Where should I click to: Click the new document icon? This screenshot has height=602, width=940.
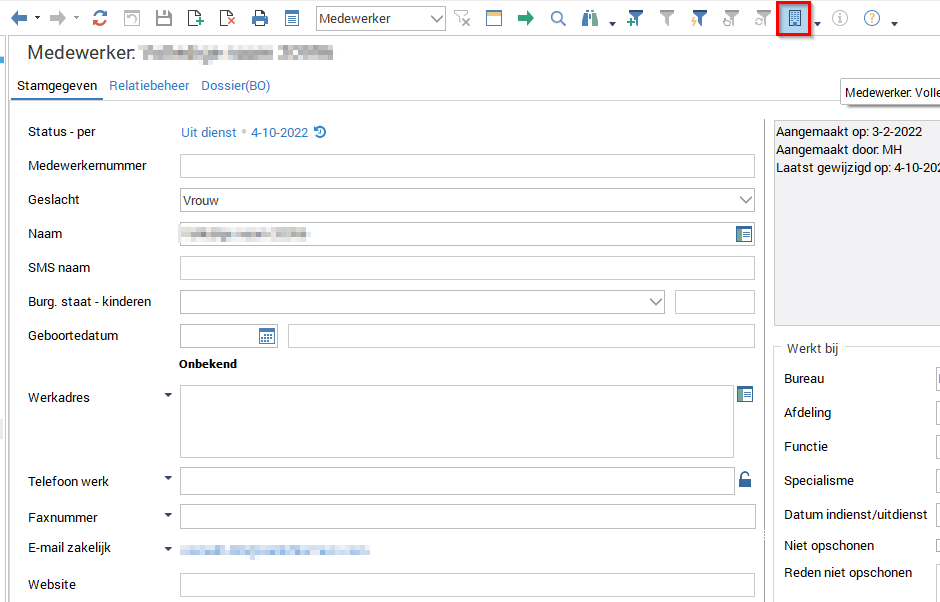pyautogui.click(x=196, y=18)
